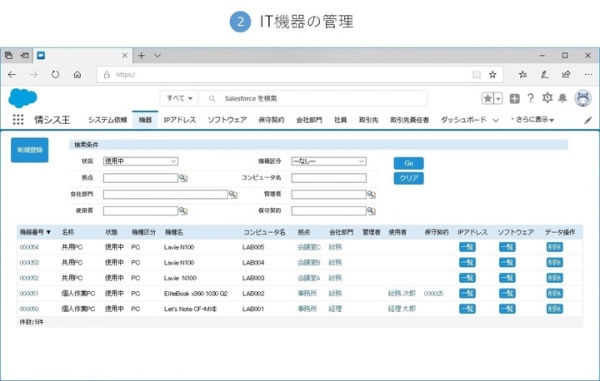The image size is (600, 381).
Task: Open the user profile avatar
Action: (x=583, y=98)
